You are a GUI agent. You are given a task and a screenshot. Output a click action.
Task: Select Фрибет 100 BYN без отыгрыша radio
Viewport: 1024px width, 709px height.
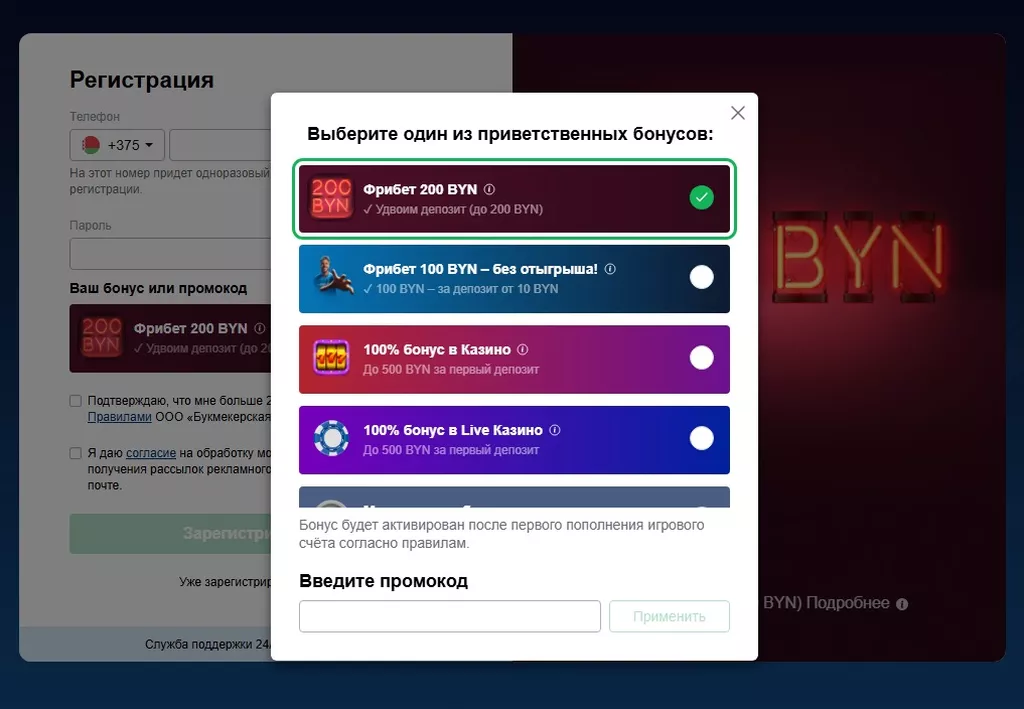[702, 277]
